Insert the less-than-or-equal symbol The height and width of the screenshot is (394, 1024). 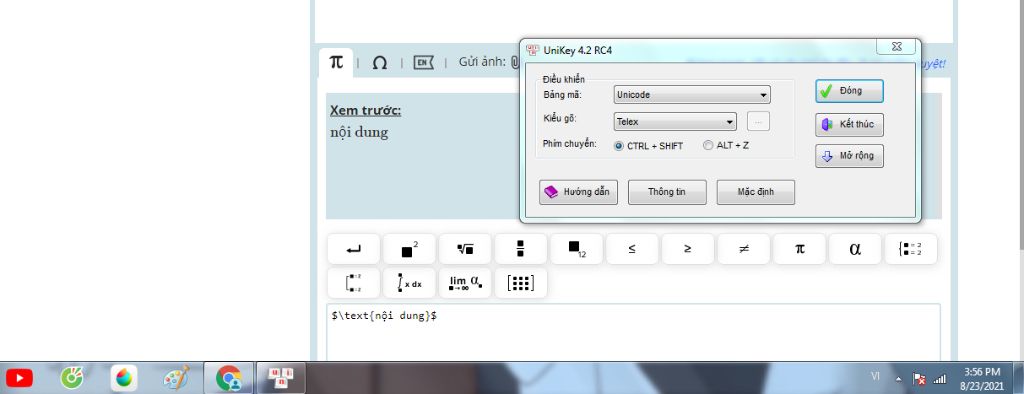click(x=632, y=249)
